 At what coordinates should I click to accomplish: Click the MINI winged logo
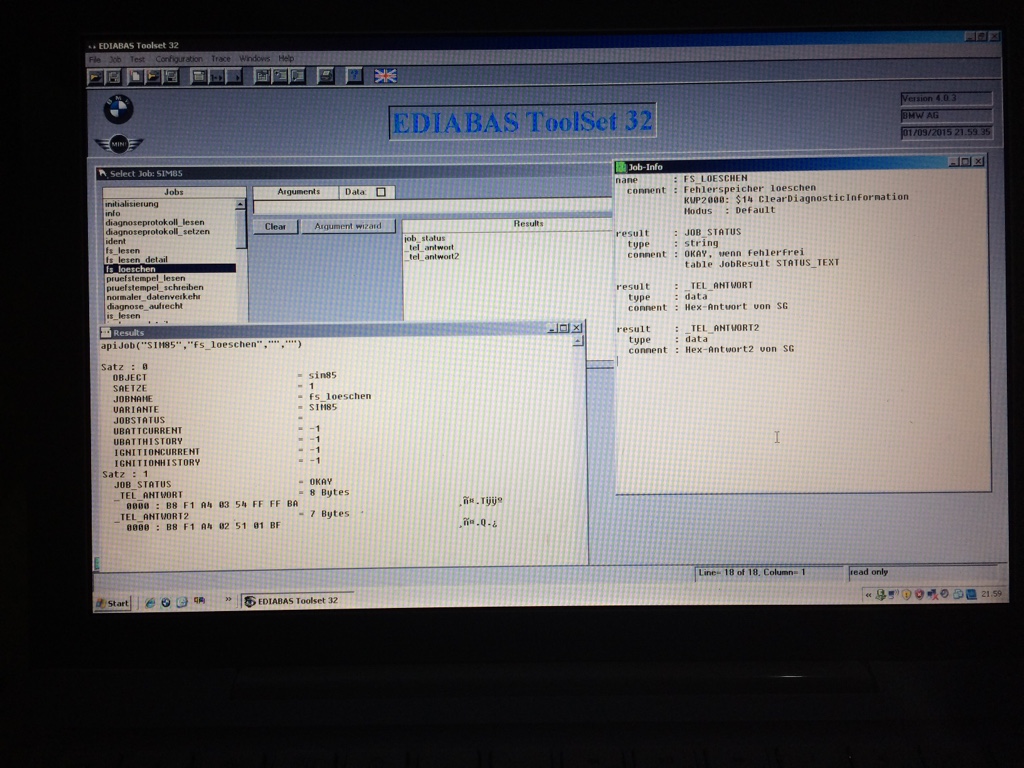point(118,144)
